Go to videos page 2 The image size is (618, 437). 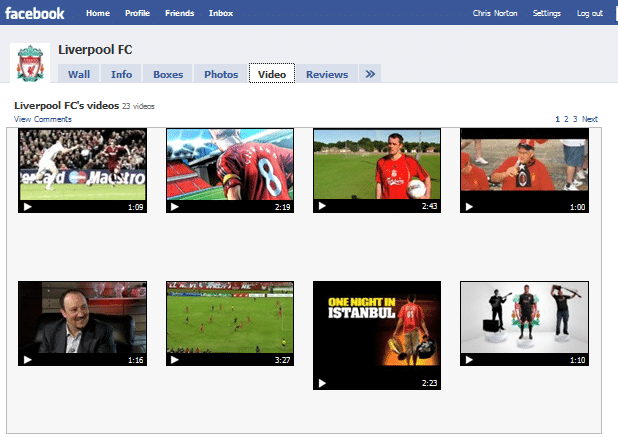[x=566, y=119]
